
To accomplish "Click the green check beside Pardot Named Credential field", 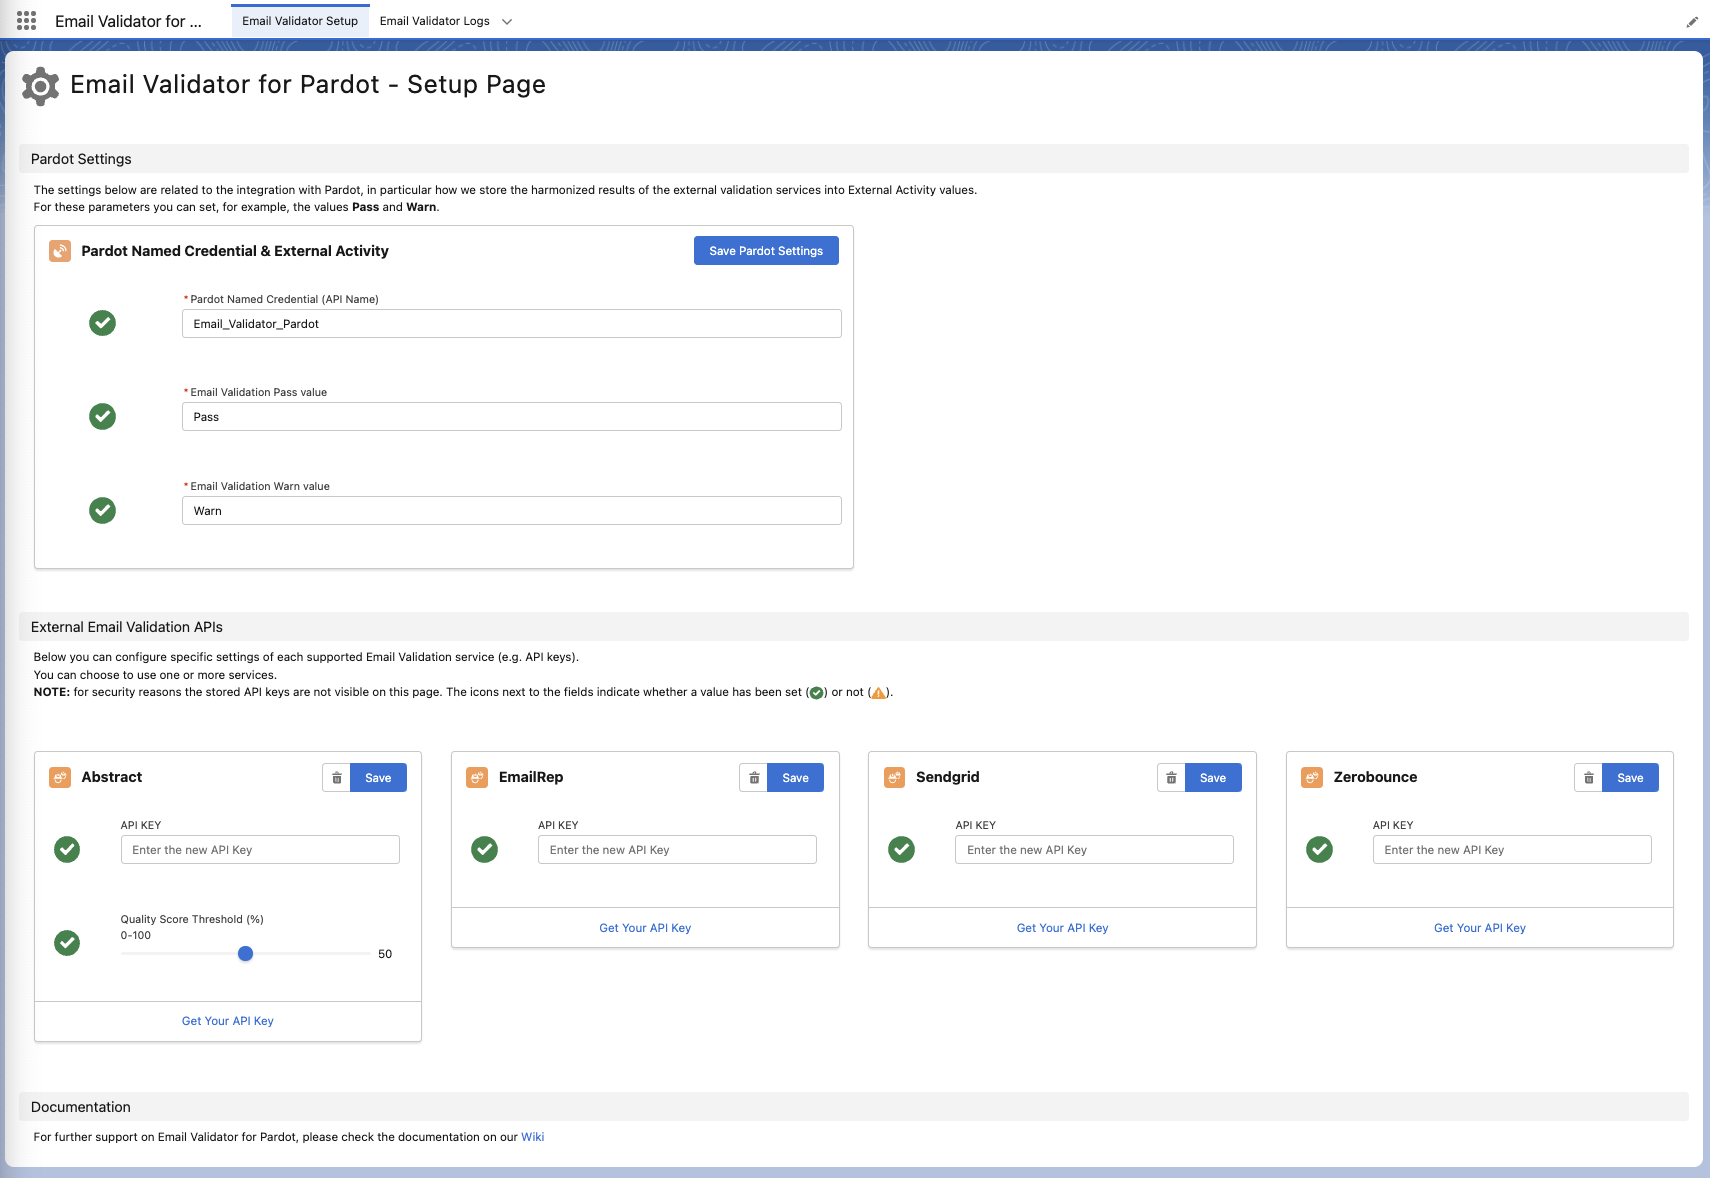I will click(x=102, y=323).
